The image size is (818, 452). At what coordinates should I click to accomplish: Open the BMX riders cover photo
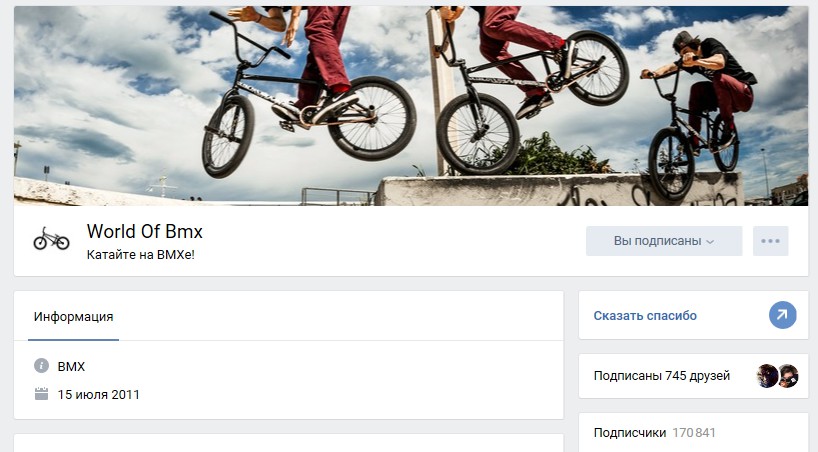[411, 105]
